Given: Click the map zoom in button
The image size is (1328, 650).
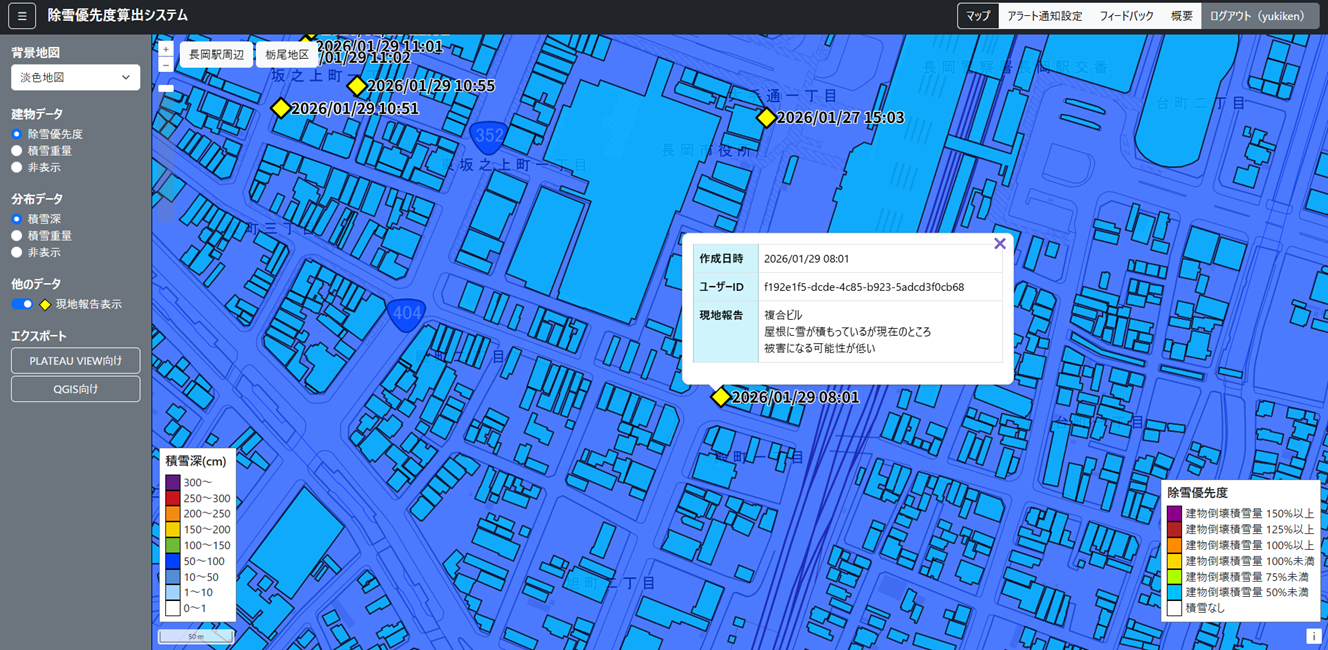Looking at the screenshot, I should click(x=166, y=49).
